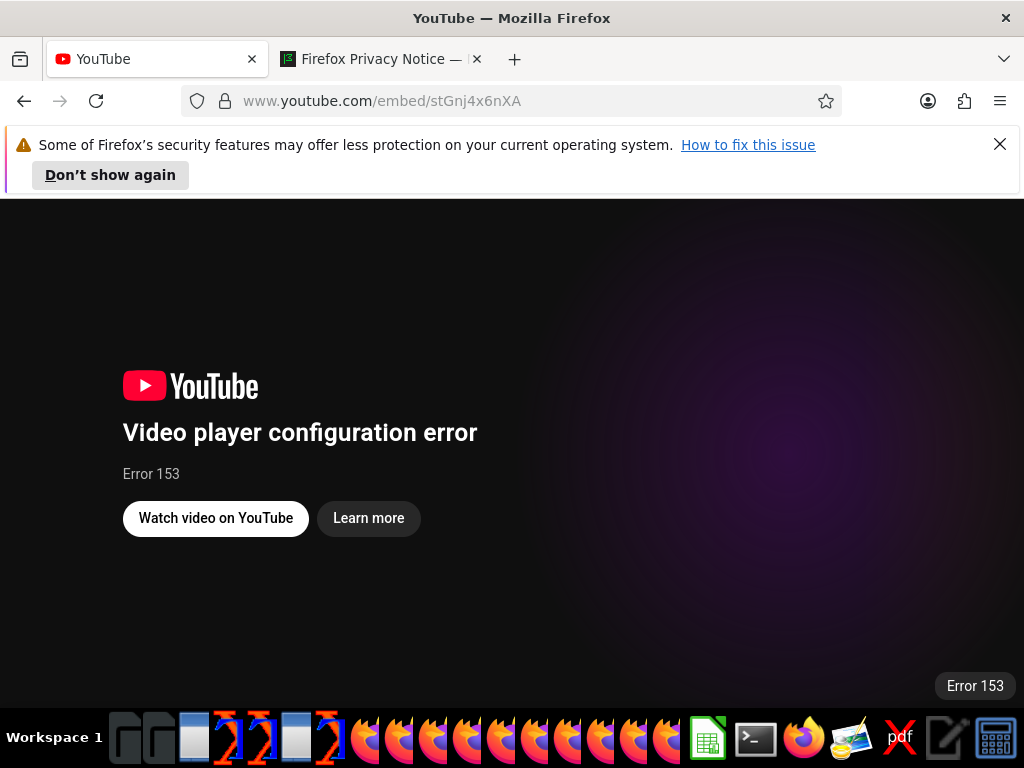Open the Workspace 1 switcher
The width and height of the screenshot is (1024, 768).
click(x=54, y=738)
